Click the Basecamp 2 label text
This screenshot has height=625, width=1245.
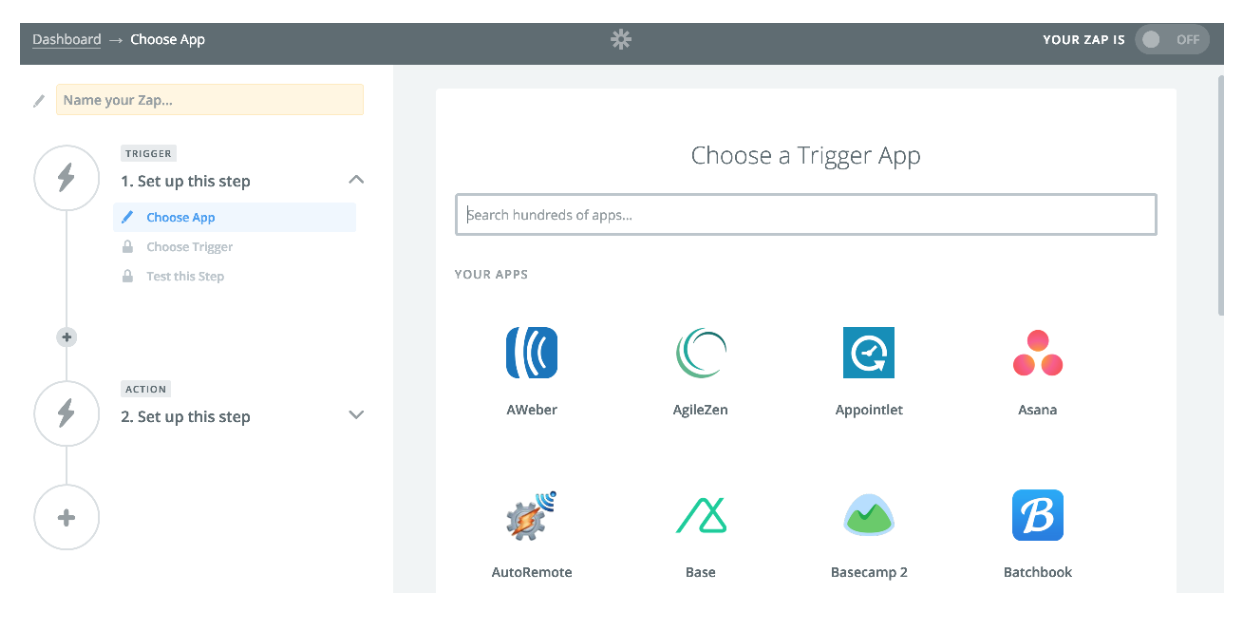pos(869,572)
